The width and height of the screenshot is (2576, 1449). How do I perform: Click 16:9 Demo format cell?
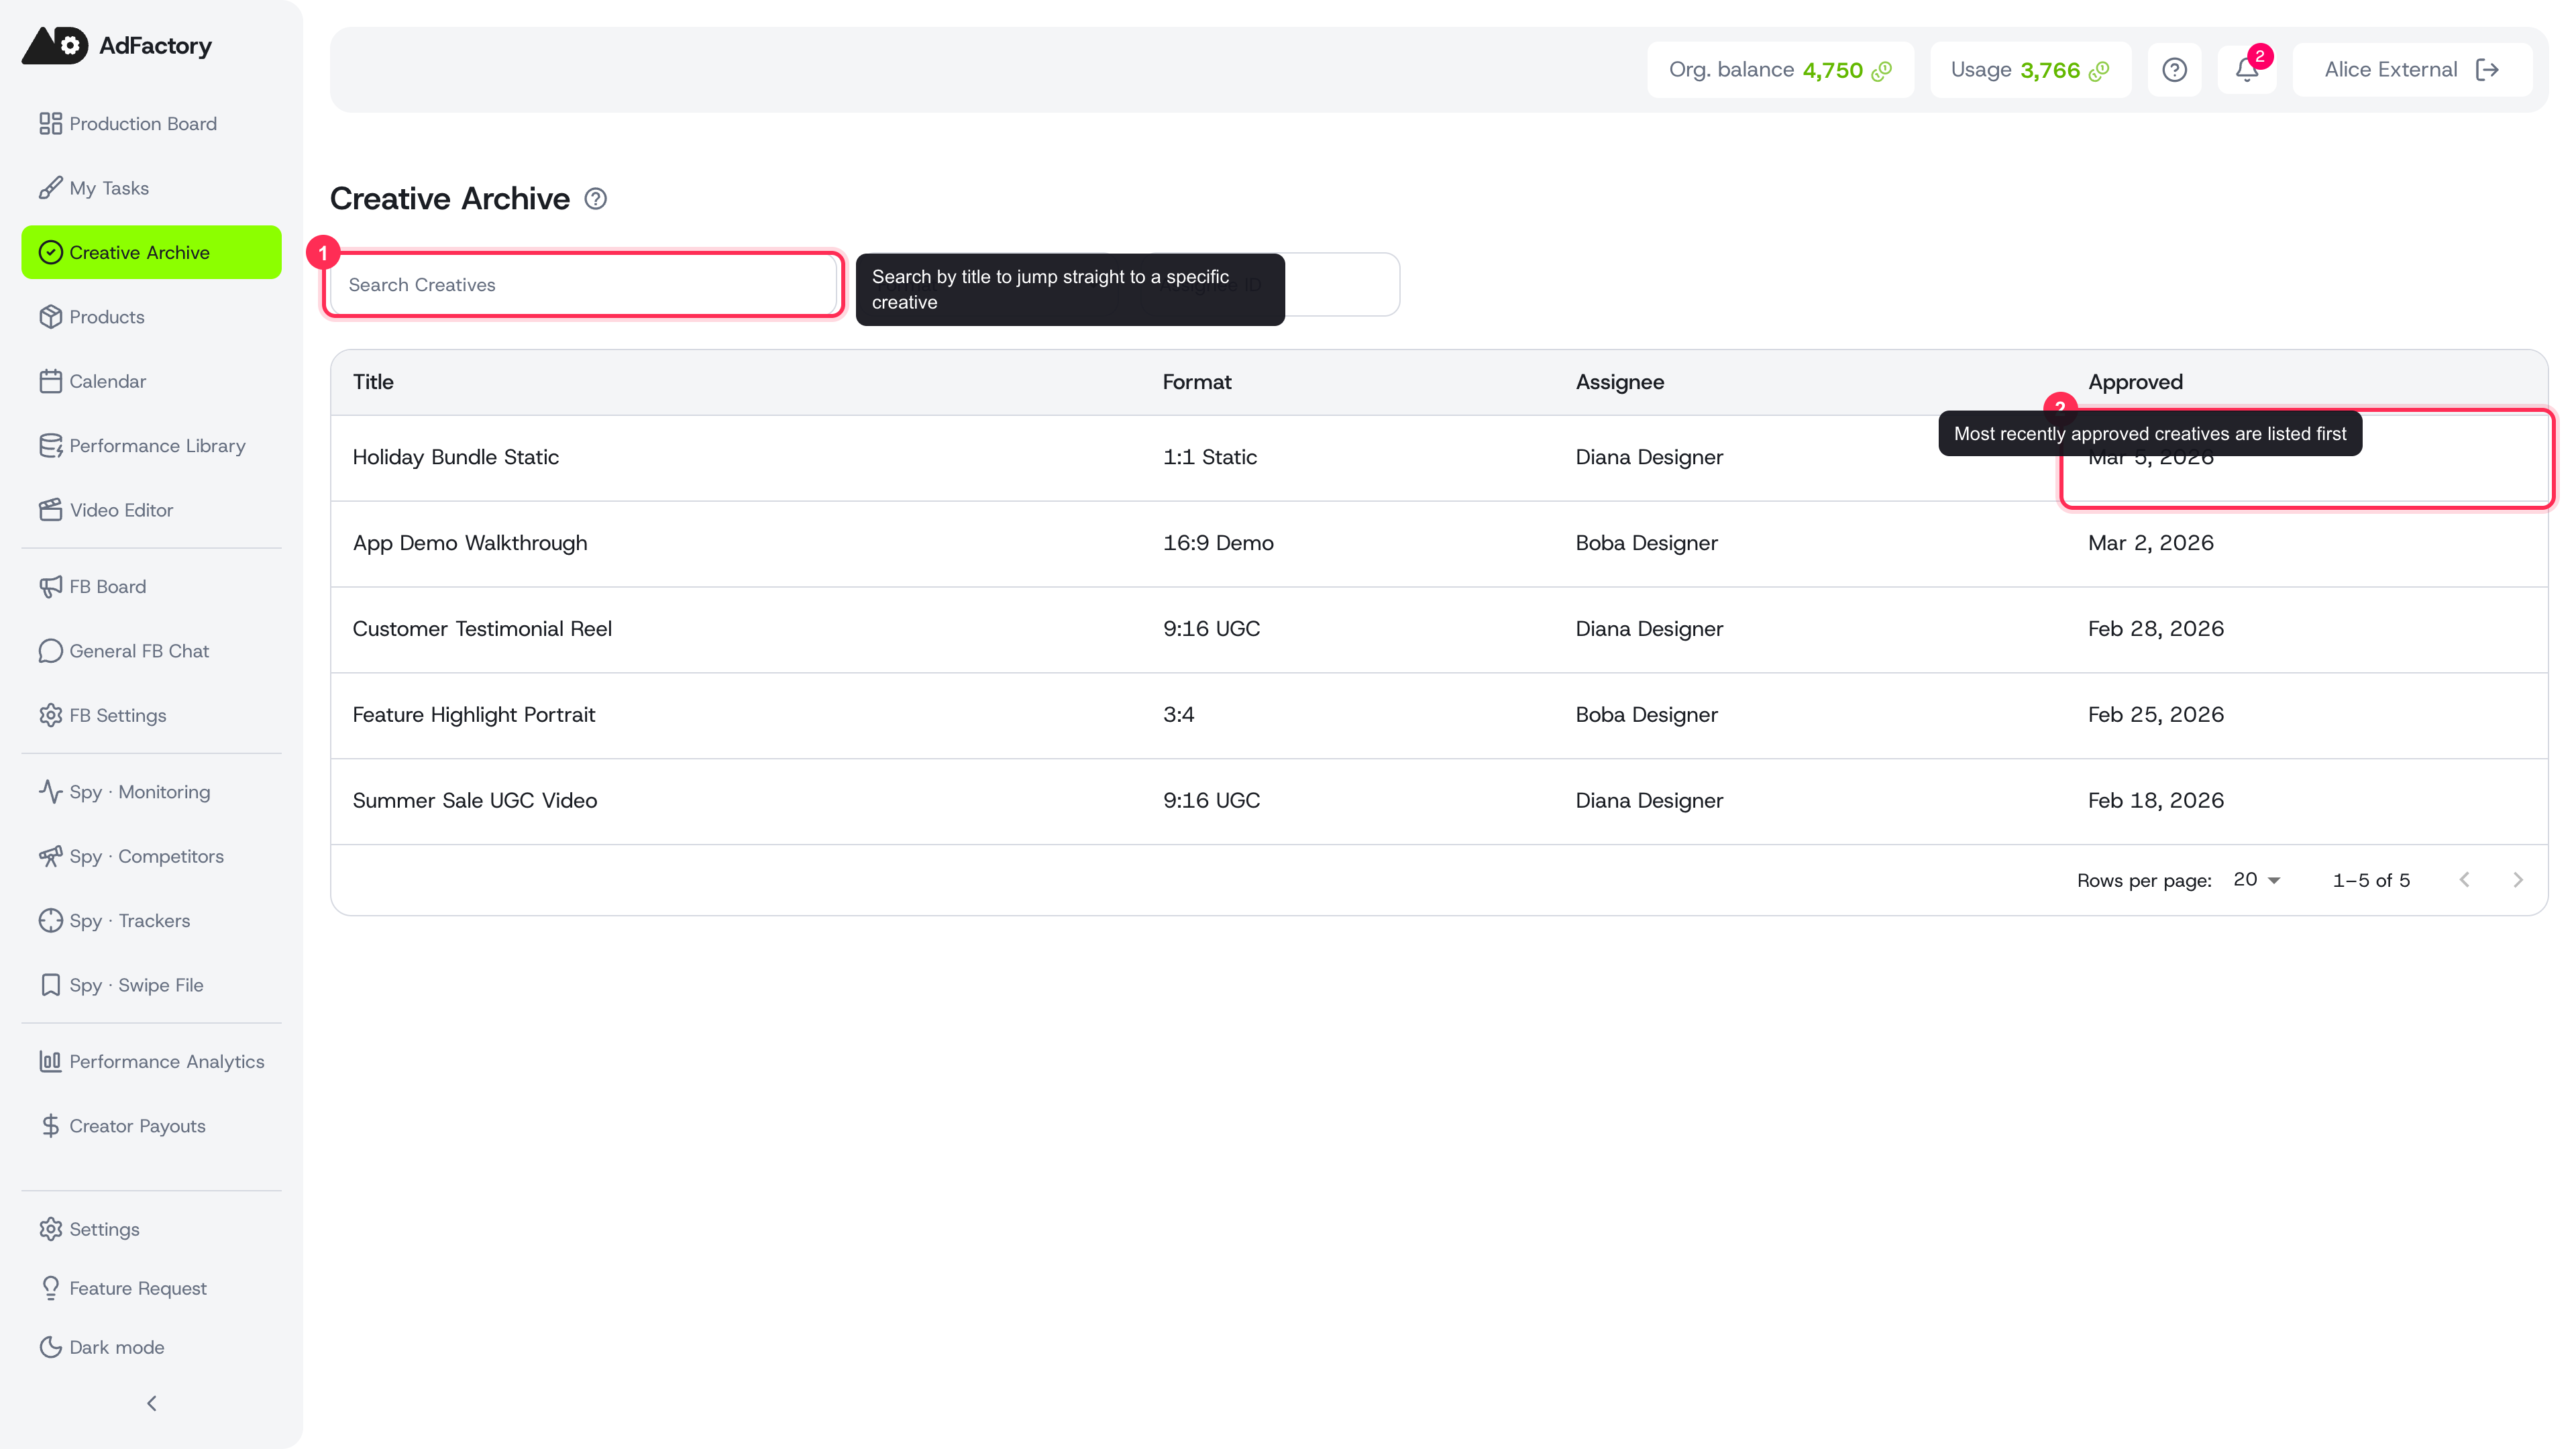1218,543
